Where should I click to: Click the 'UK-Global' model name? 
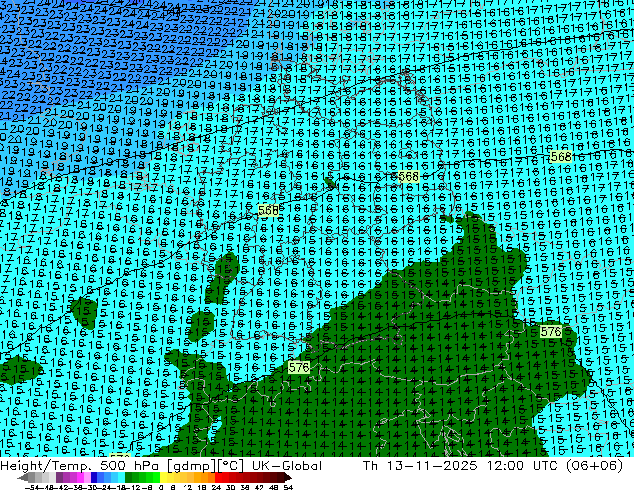click(x=287, y=466)
